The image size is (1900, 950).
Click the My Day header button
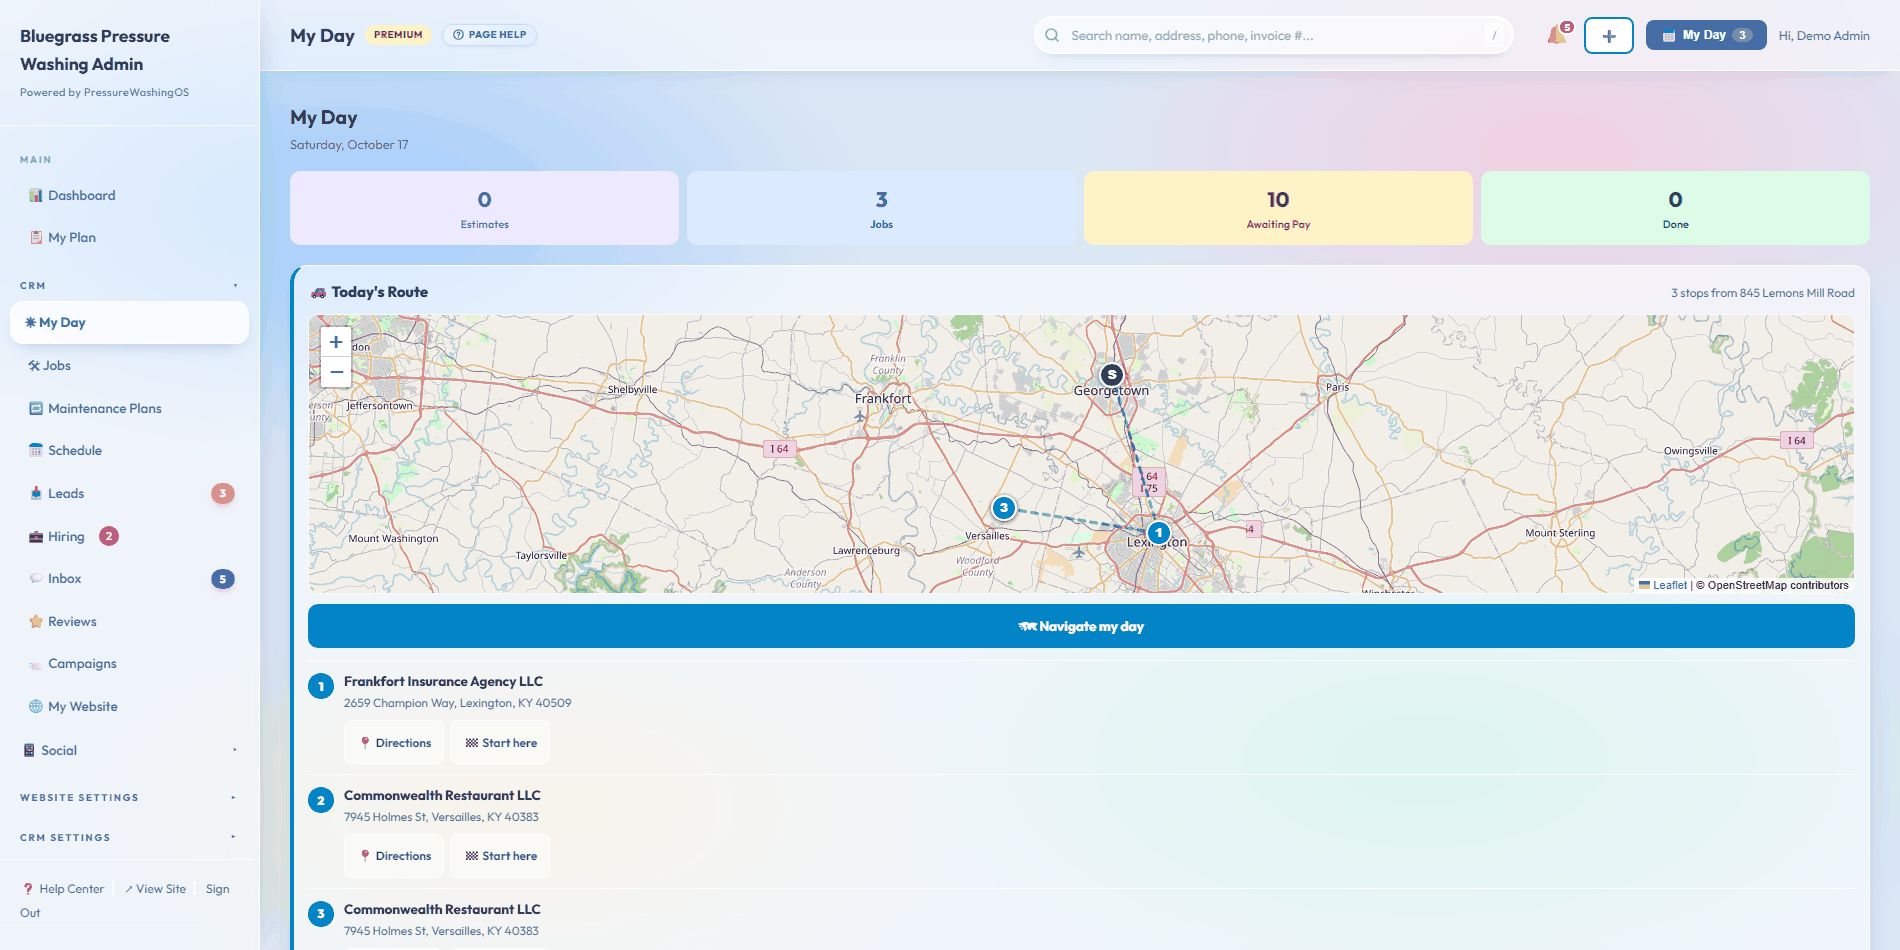click(x=1706, y=35)
